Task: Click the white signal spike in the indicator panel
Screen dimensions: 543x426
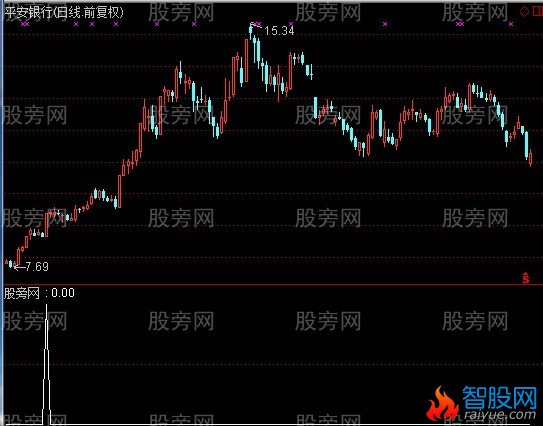Action: tap(47, 364)
